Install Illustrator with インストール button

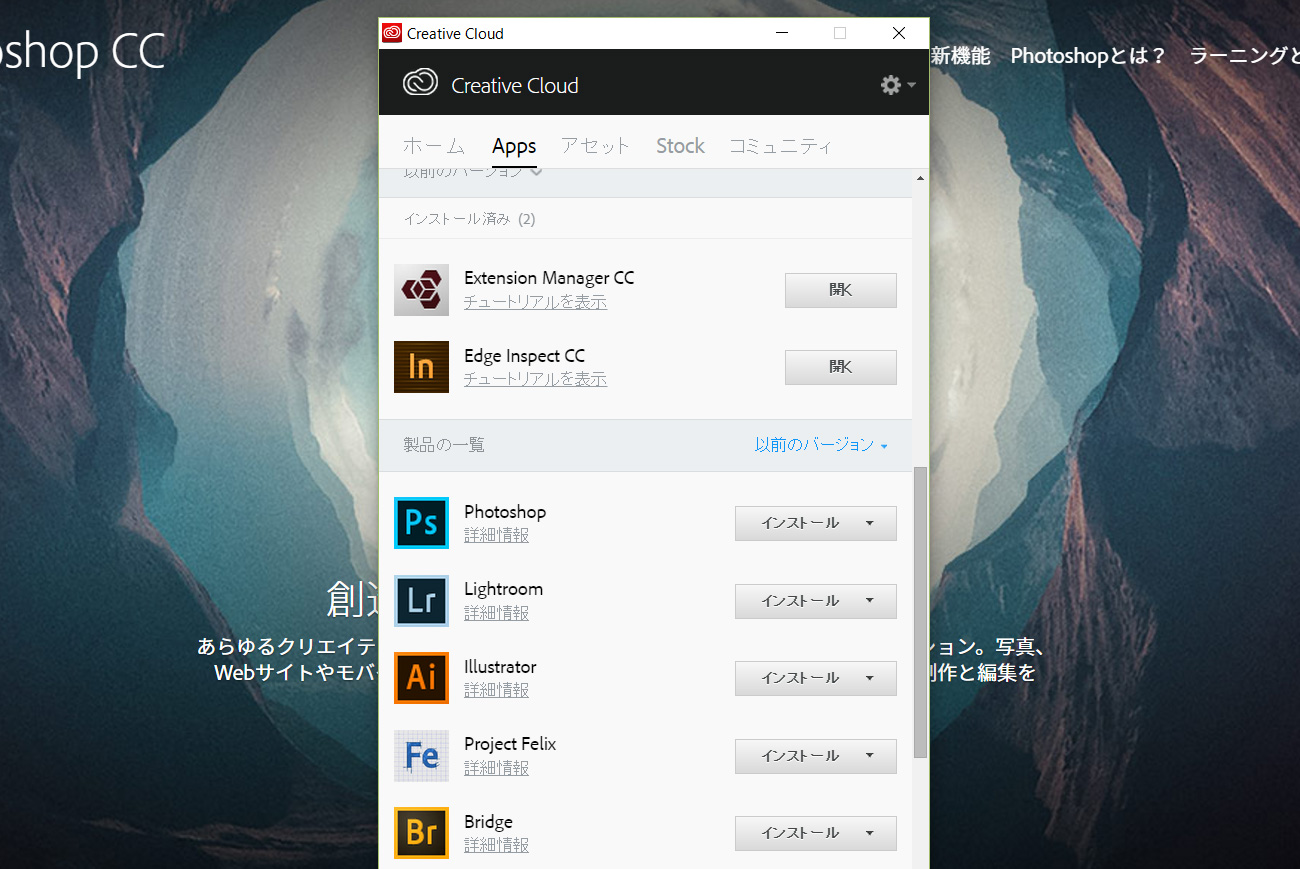[798, 678]
